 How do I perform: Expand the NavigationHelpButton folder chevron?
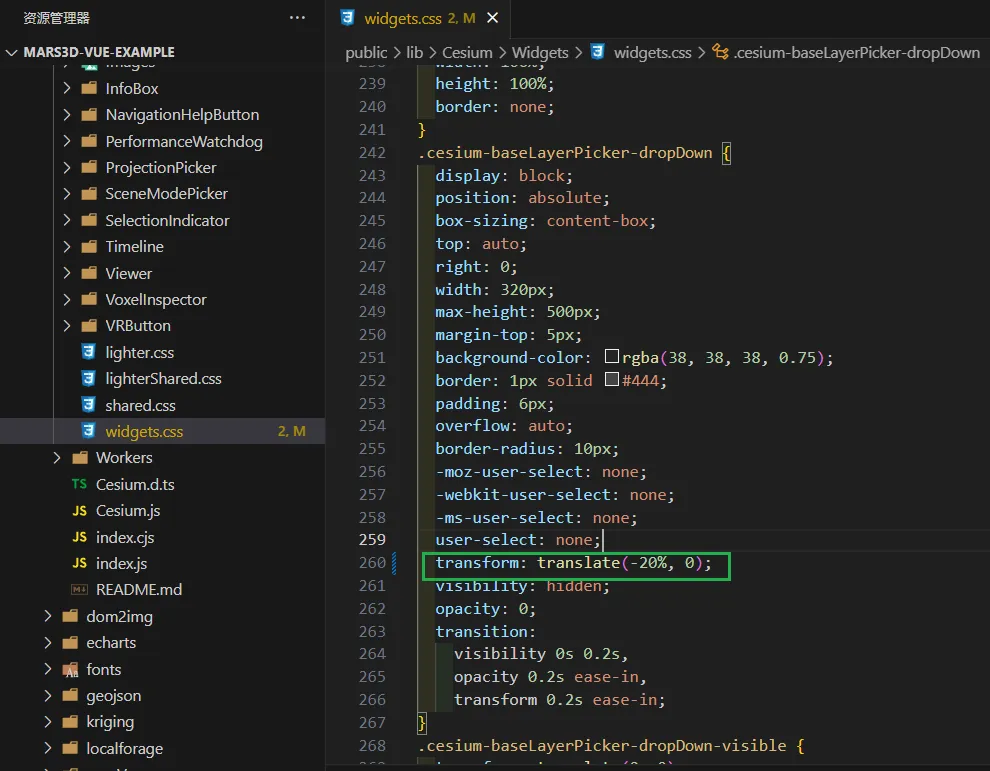tap(67, 114)
